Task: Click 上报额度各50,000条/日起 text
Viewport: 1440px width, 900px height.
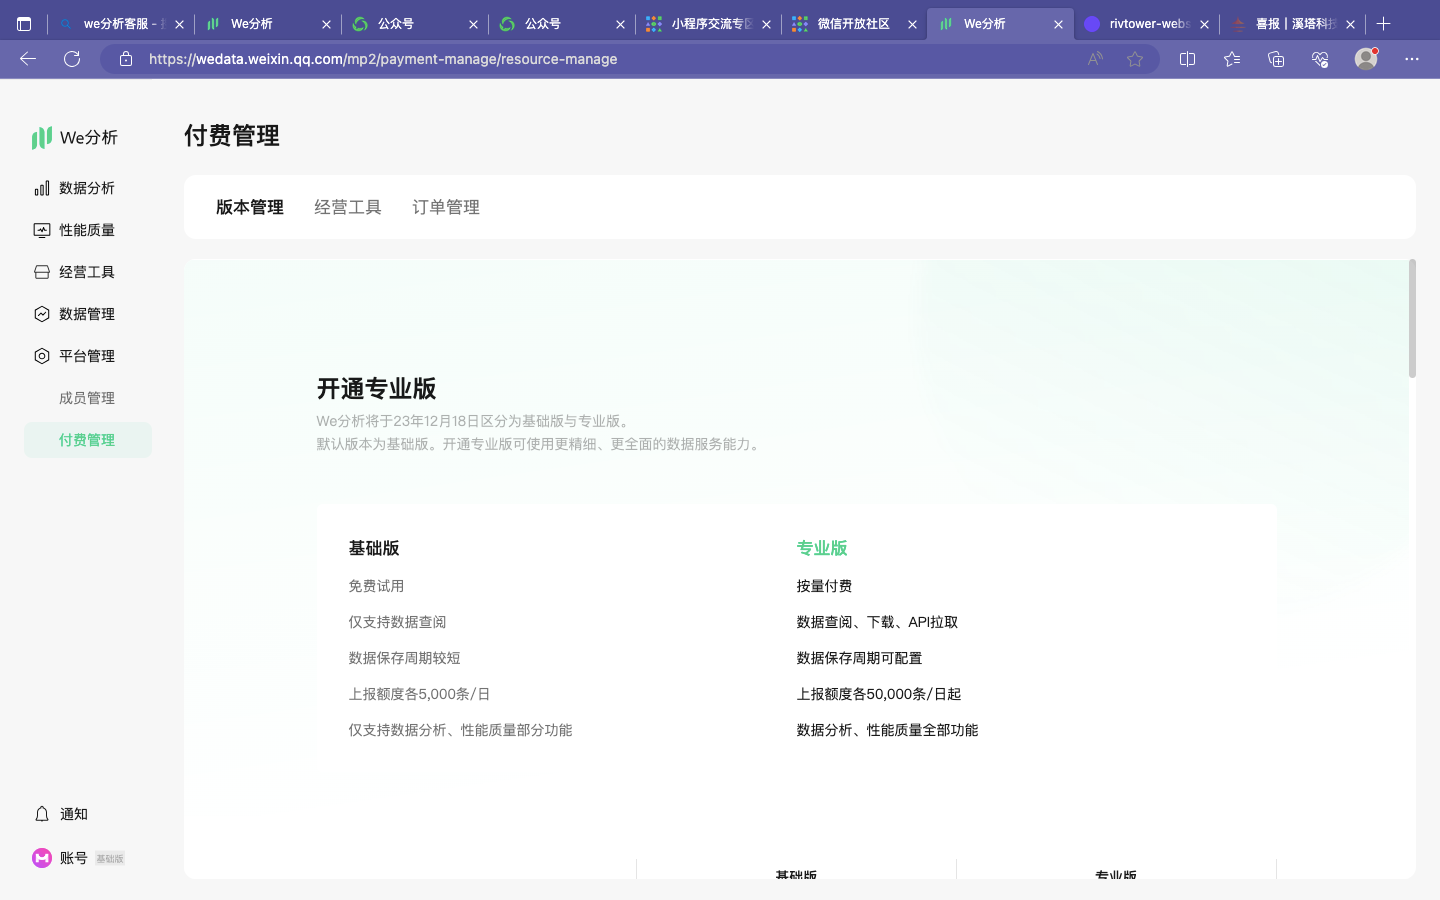Action: pos(878,694)
